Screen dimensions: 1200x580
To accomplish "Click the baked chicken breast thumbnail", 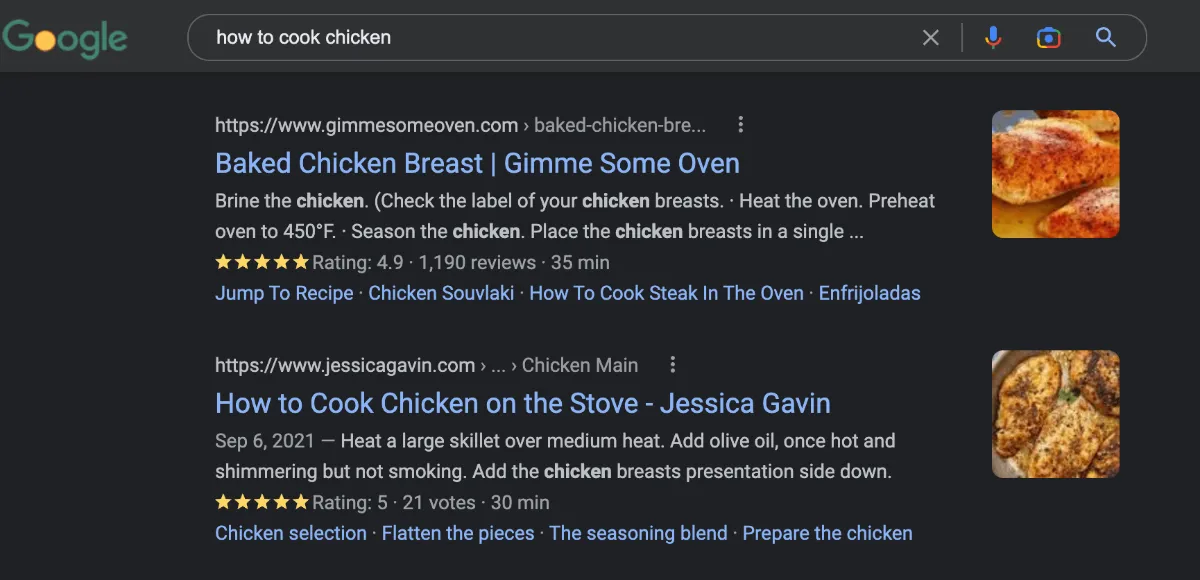I will (1055, 174).
